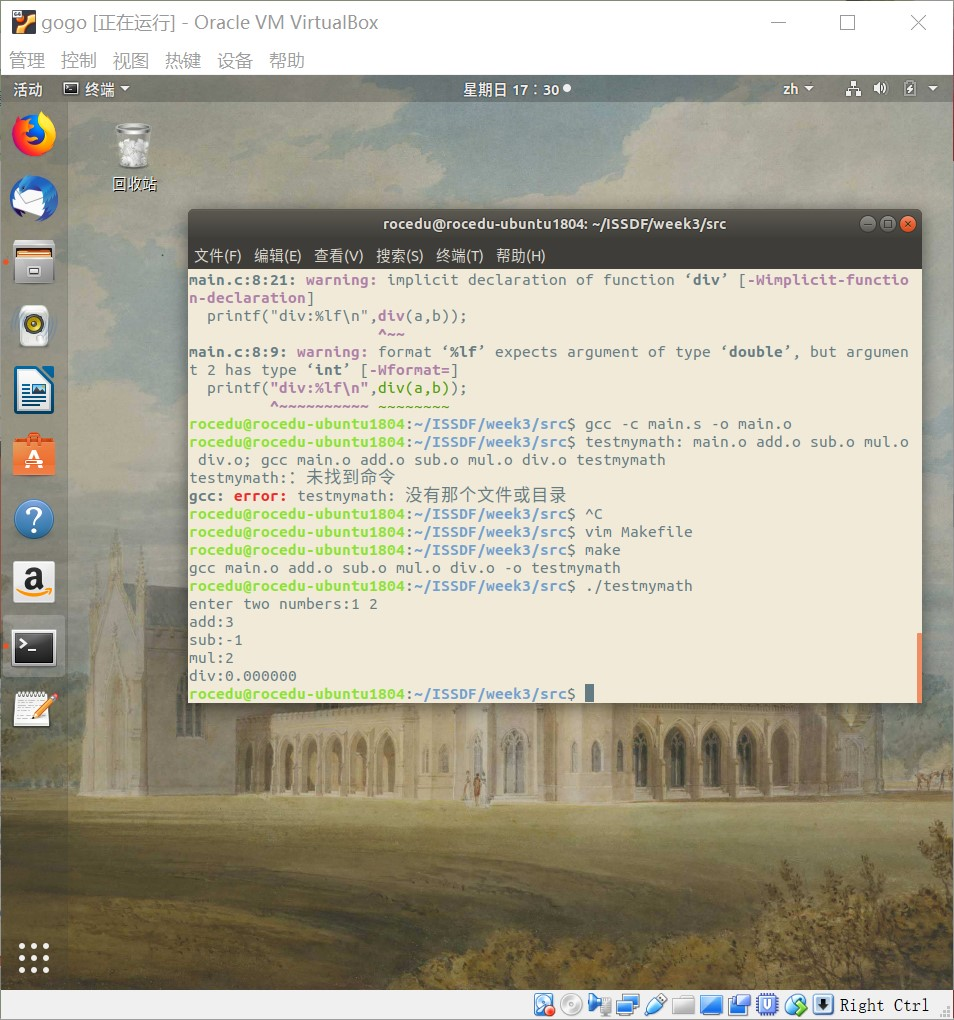This screenshot has height=1020, width=954.
Task: Open the 帮助(H) menu in the terminal
Action: coord(520,256)
